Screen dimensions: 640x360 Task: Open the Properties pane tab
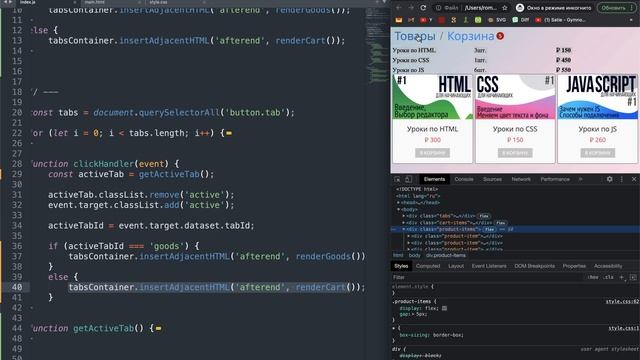point(574,266)
